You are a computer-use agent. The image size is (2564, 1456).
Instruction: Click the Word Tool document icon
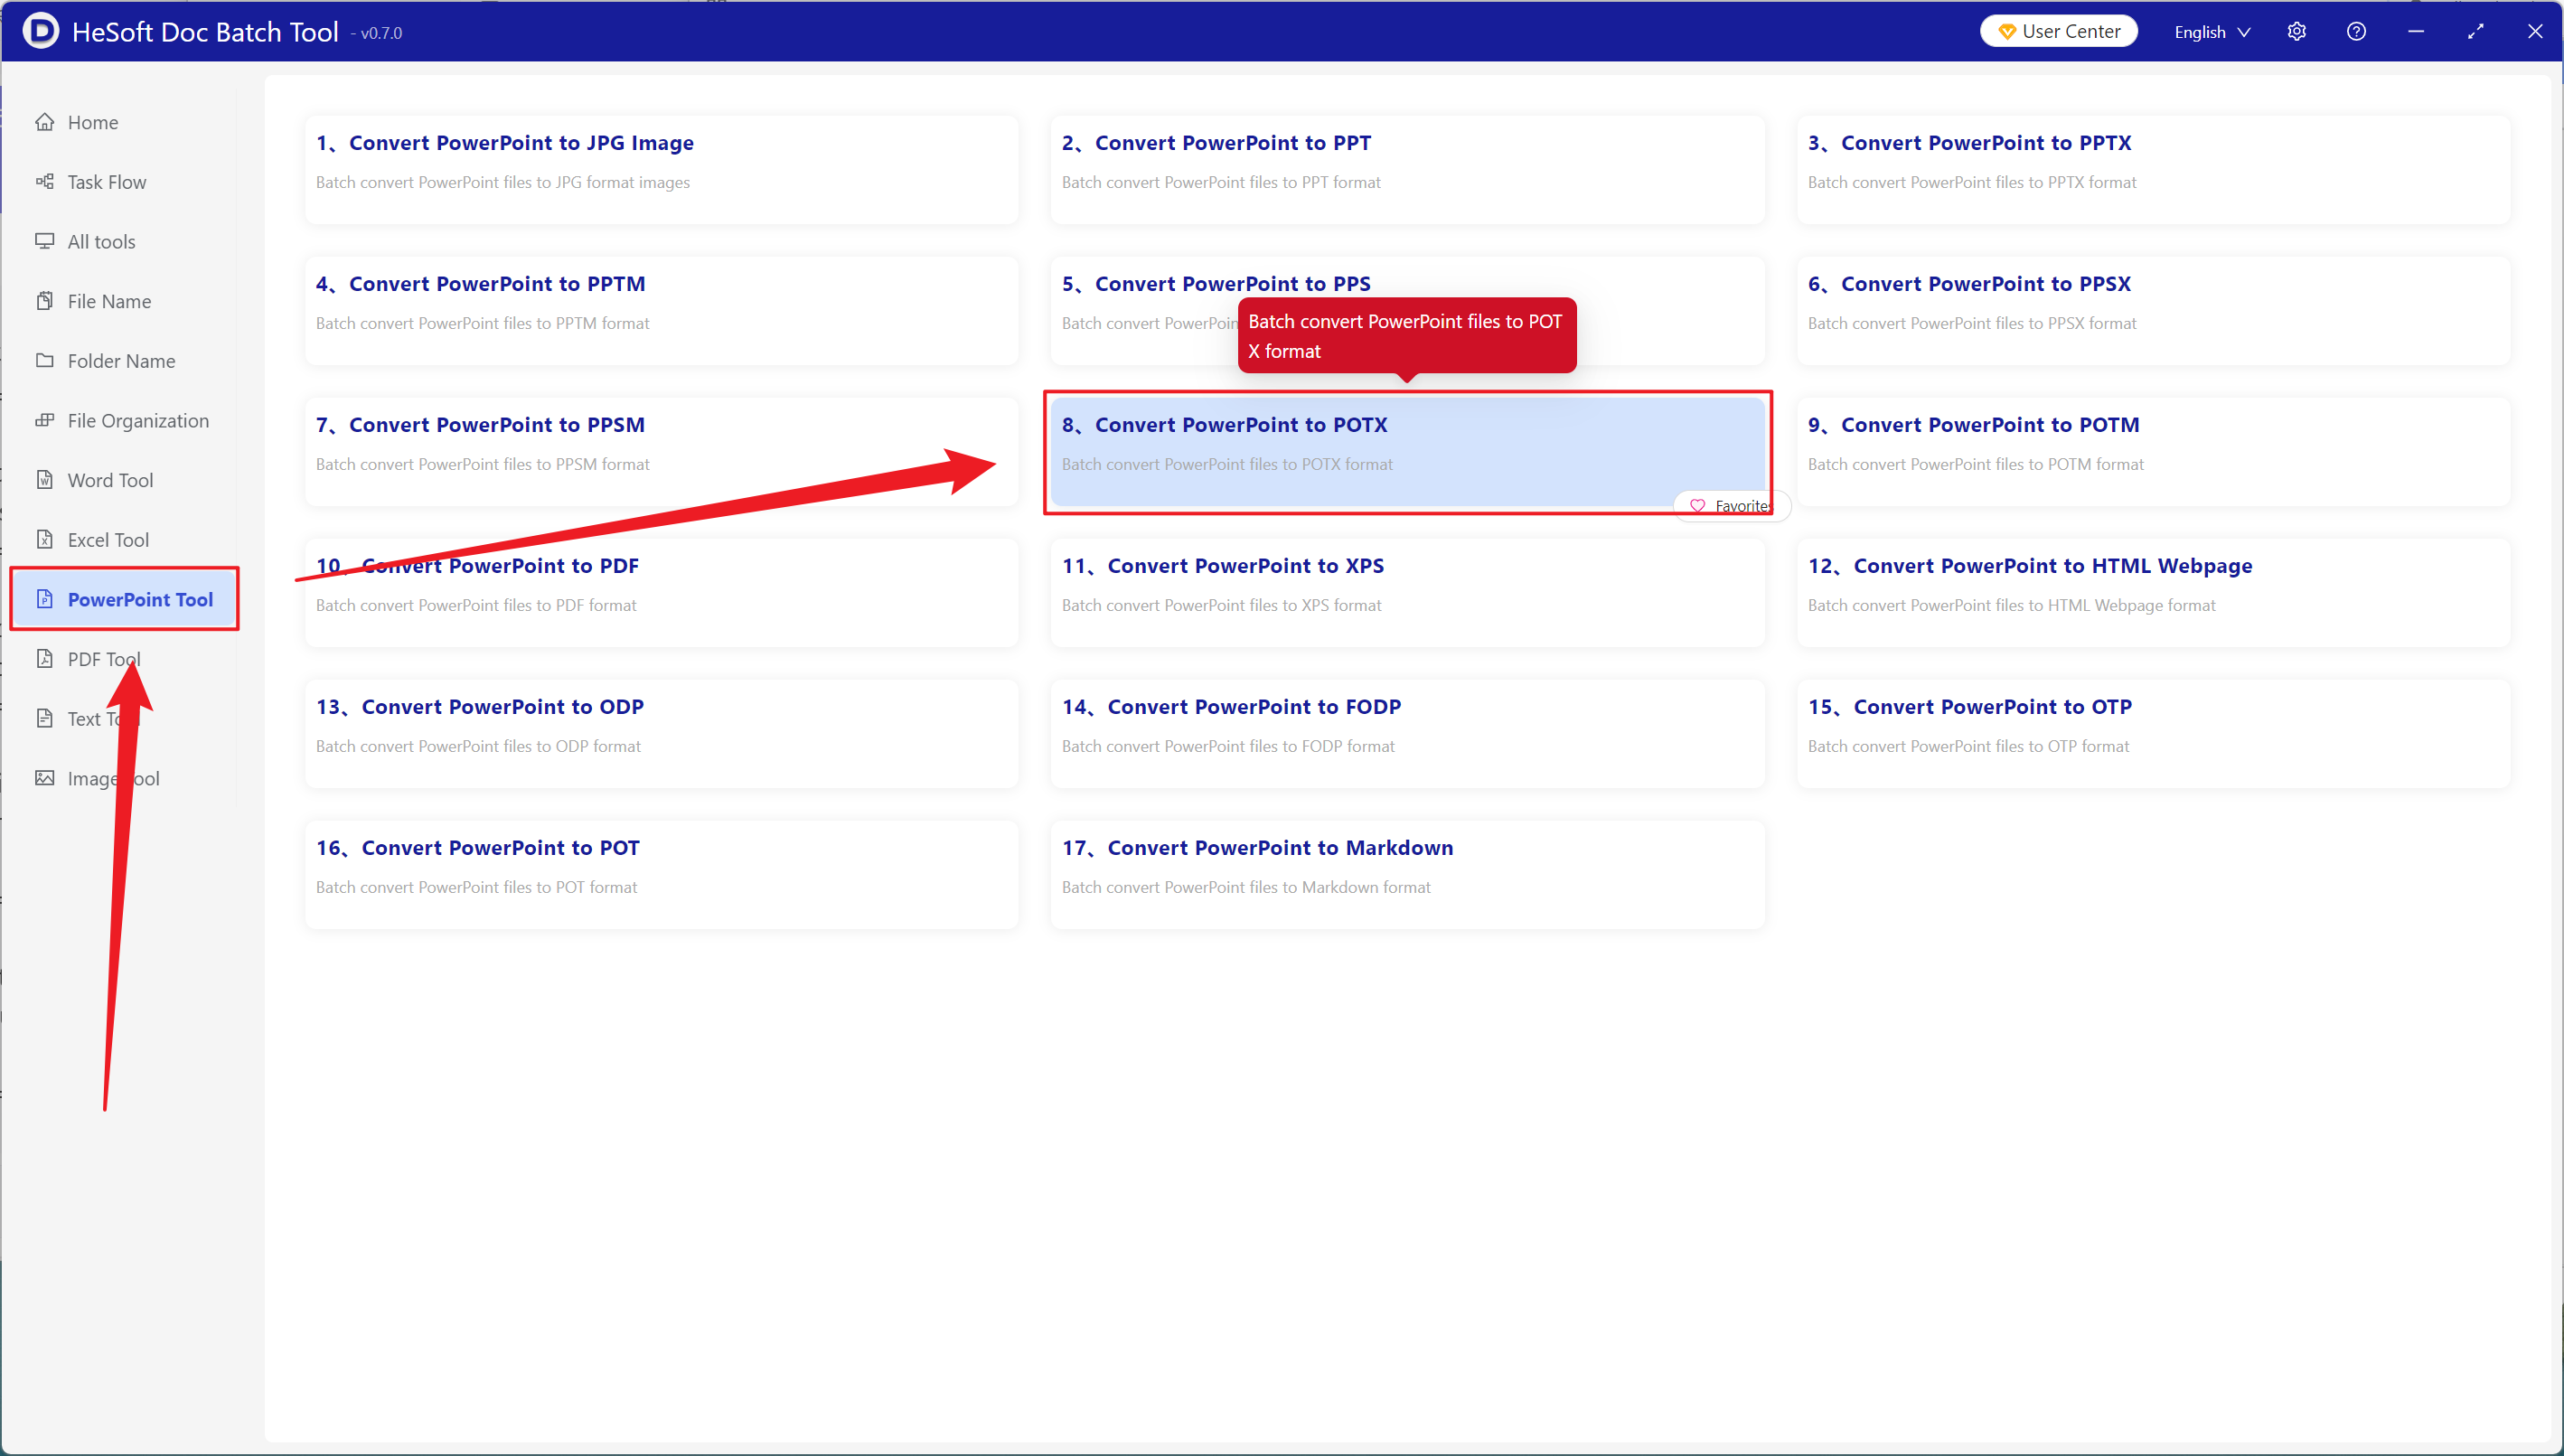coord(44,480)
